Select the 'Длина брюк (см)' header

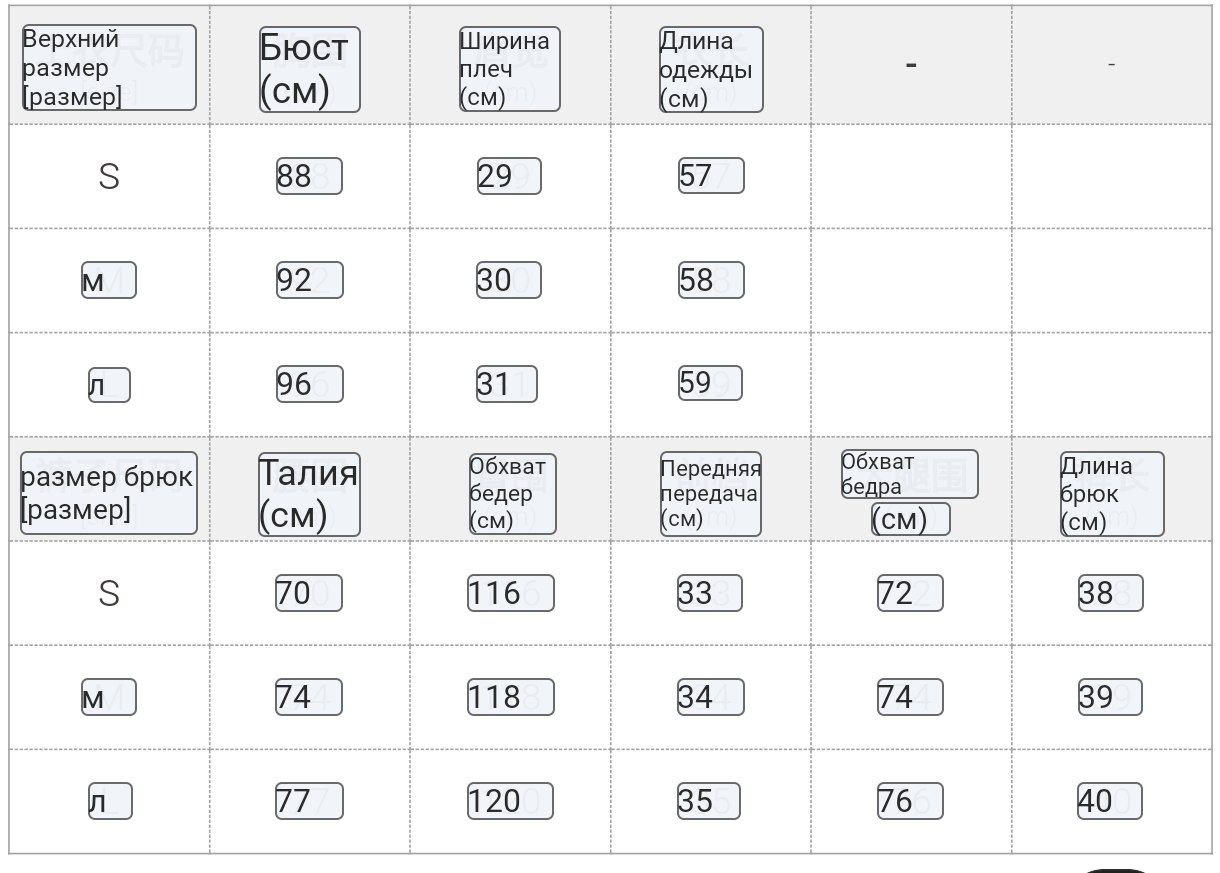(x=1112, y=494)
